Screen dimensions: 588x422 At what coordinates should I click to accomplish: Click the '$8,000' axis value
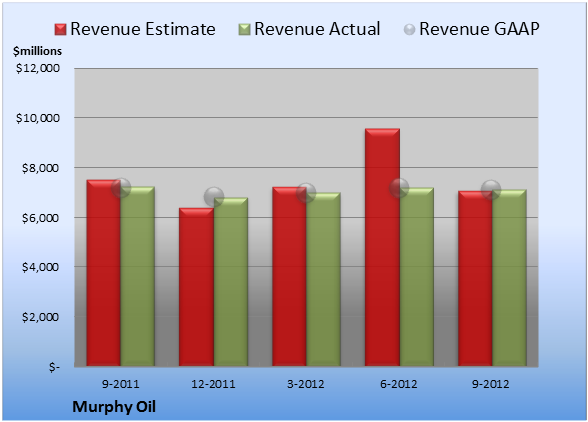click(40, 168)
